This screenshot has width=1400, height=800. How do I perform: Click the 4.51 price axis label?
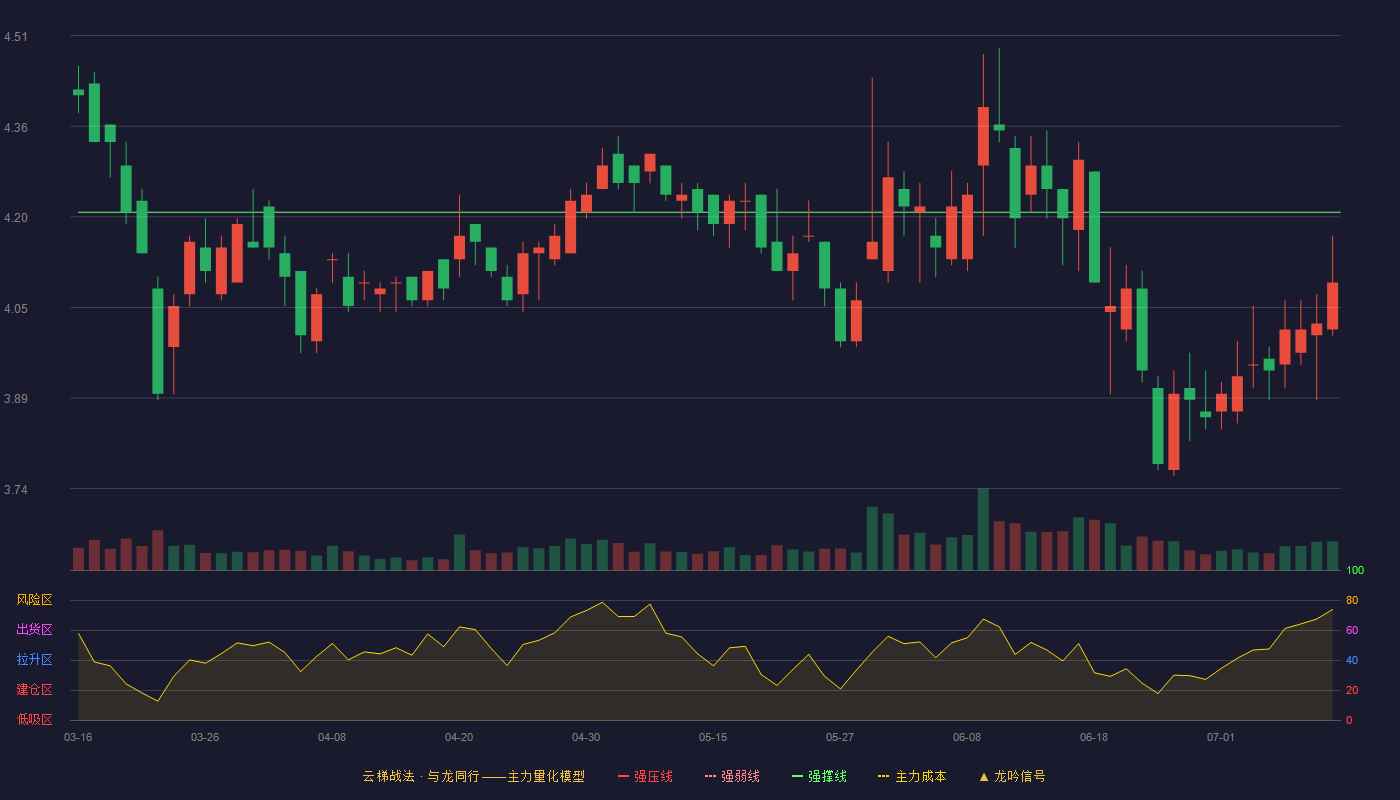16,37
